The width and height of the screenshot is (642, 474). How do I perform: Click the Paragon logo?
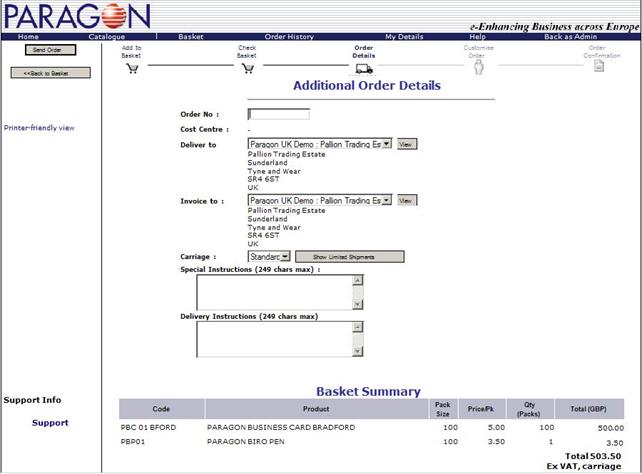tap(77, 16)
